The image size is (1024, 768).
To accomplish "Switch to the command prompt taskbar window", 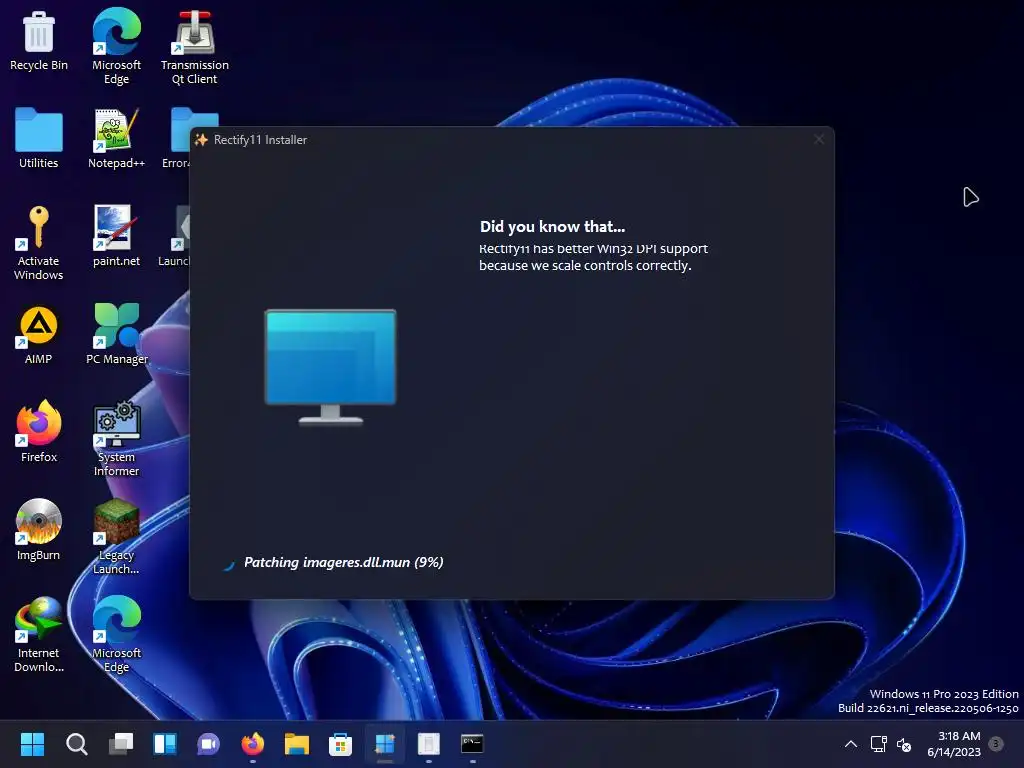I will click(x=472, y=744).
